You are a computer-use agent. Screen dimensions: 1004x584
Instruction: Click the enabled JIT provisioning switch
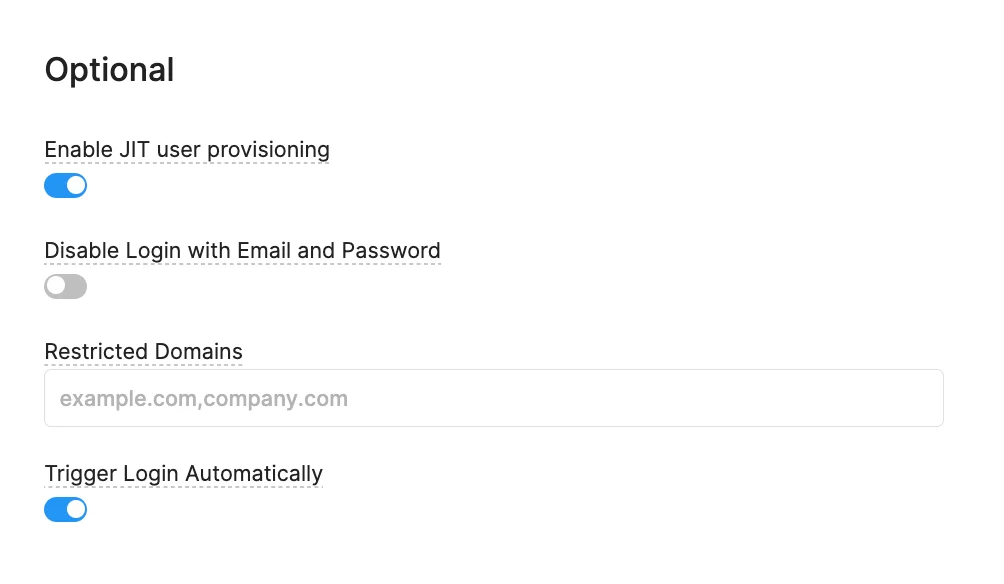(x=65, y=185)
